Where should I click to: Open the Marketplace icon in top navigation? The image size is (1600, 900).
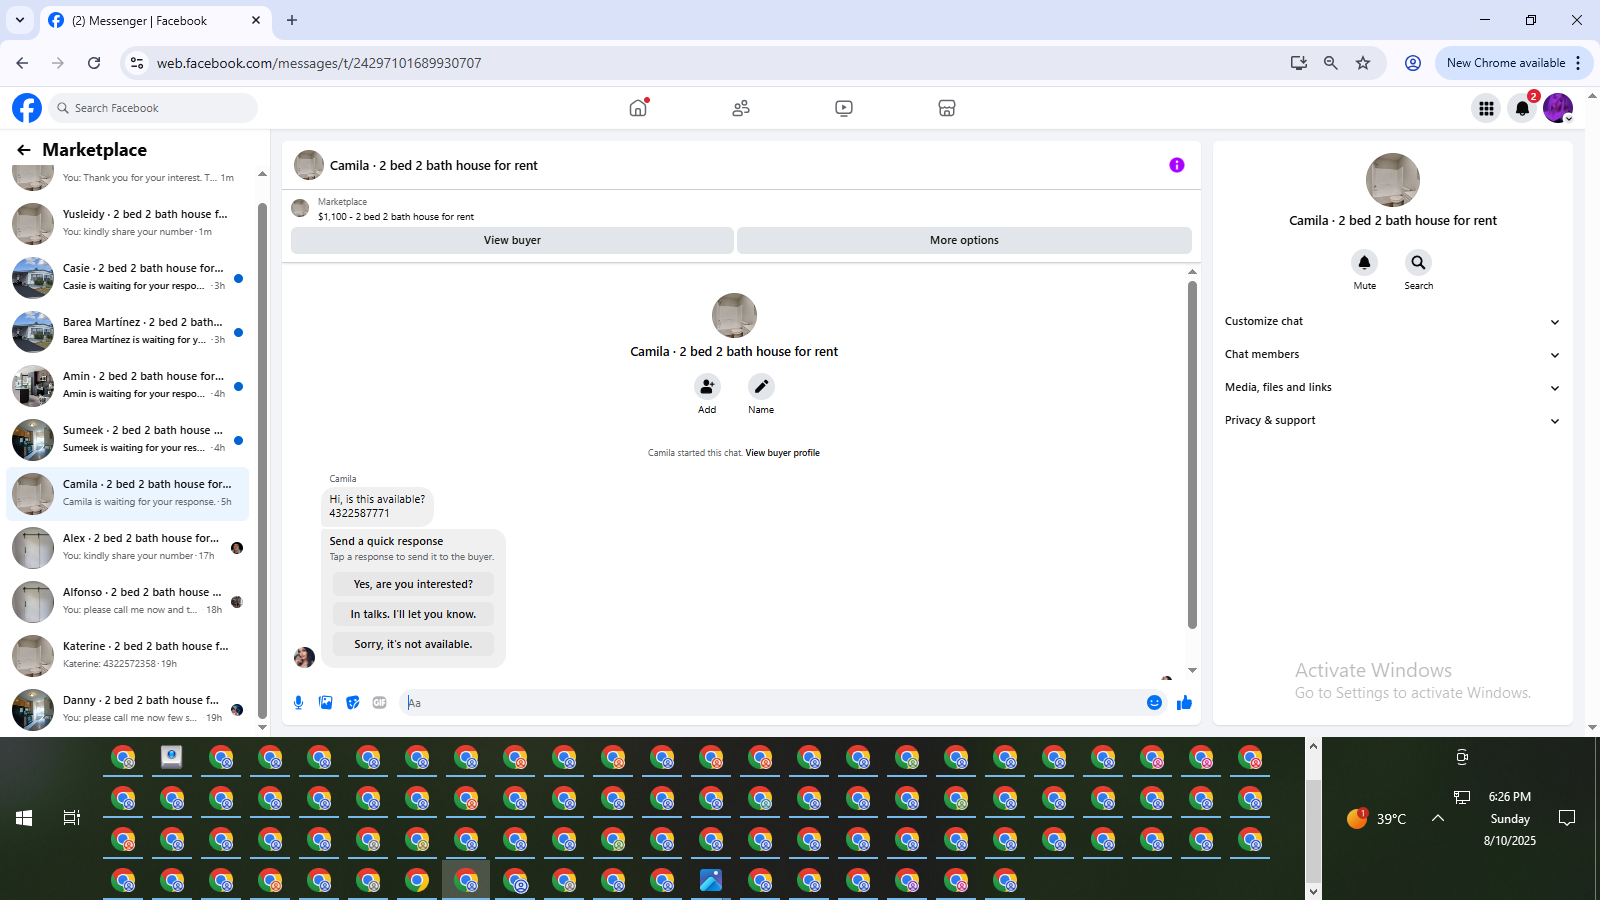[x=947, y=108]
